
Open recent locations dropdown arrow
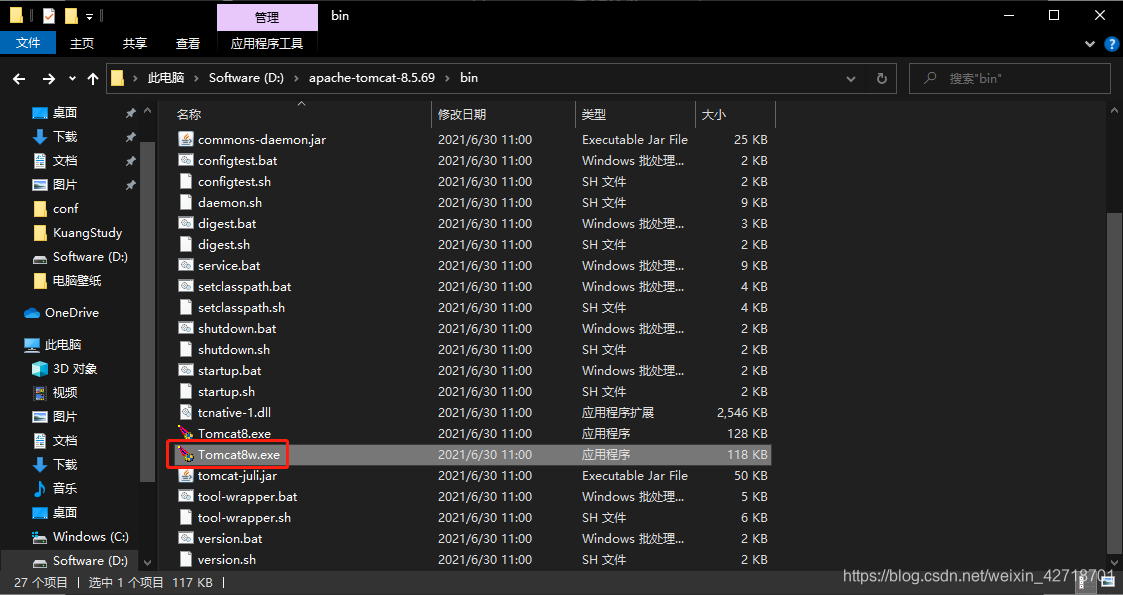click(x=72, y=79)
